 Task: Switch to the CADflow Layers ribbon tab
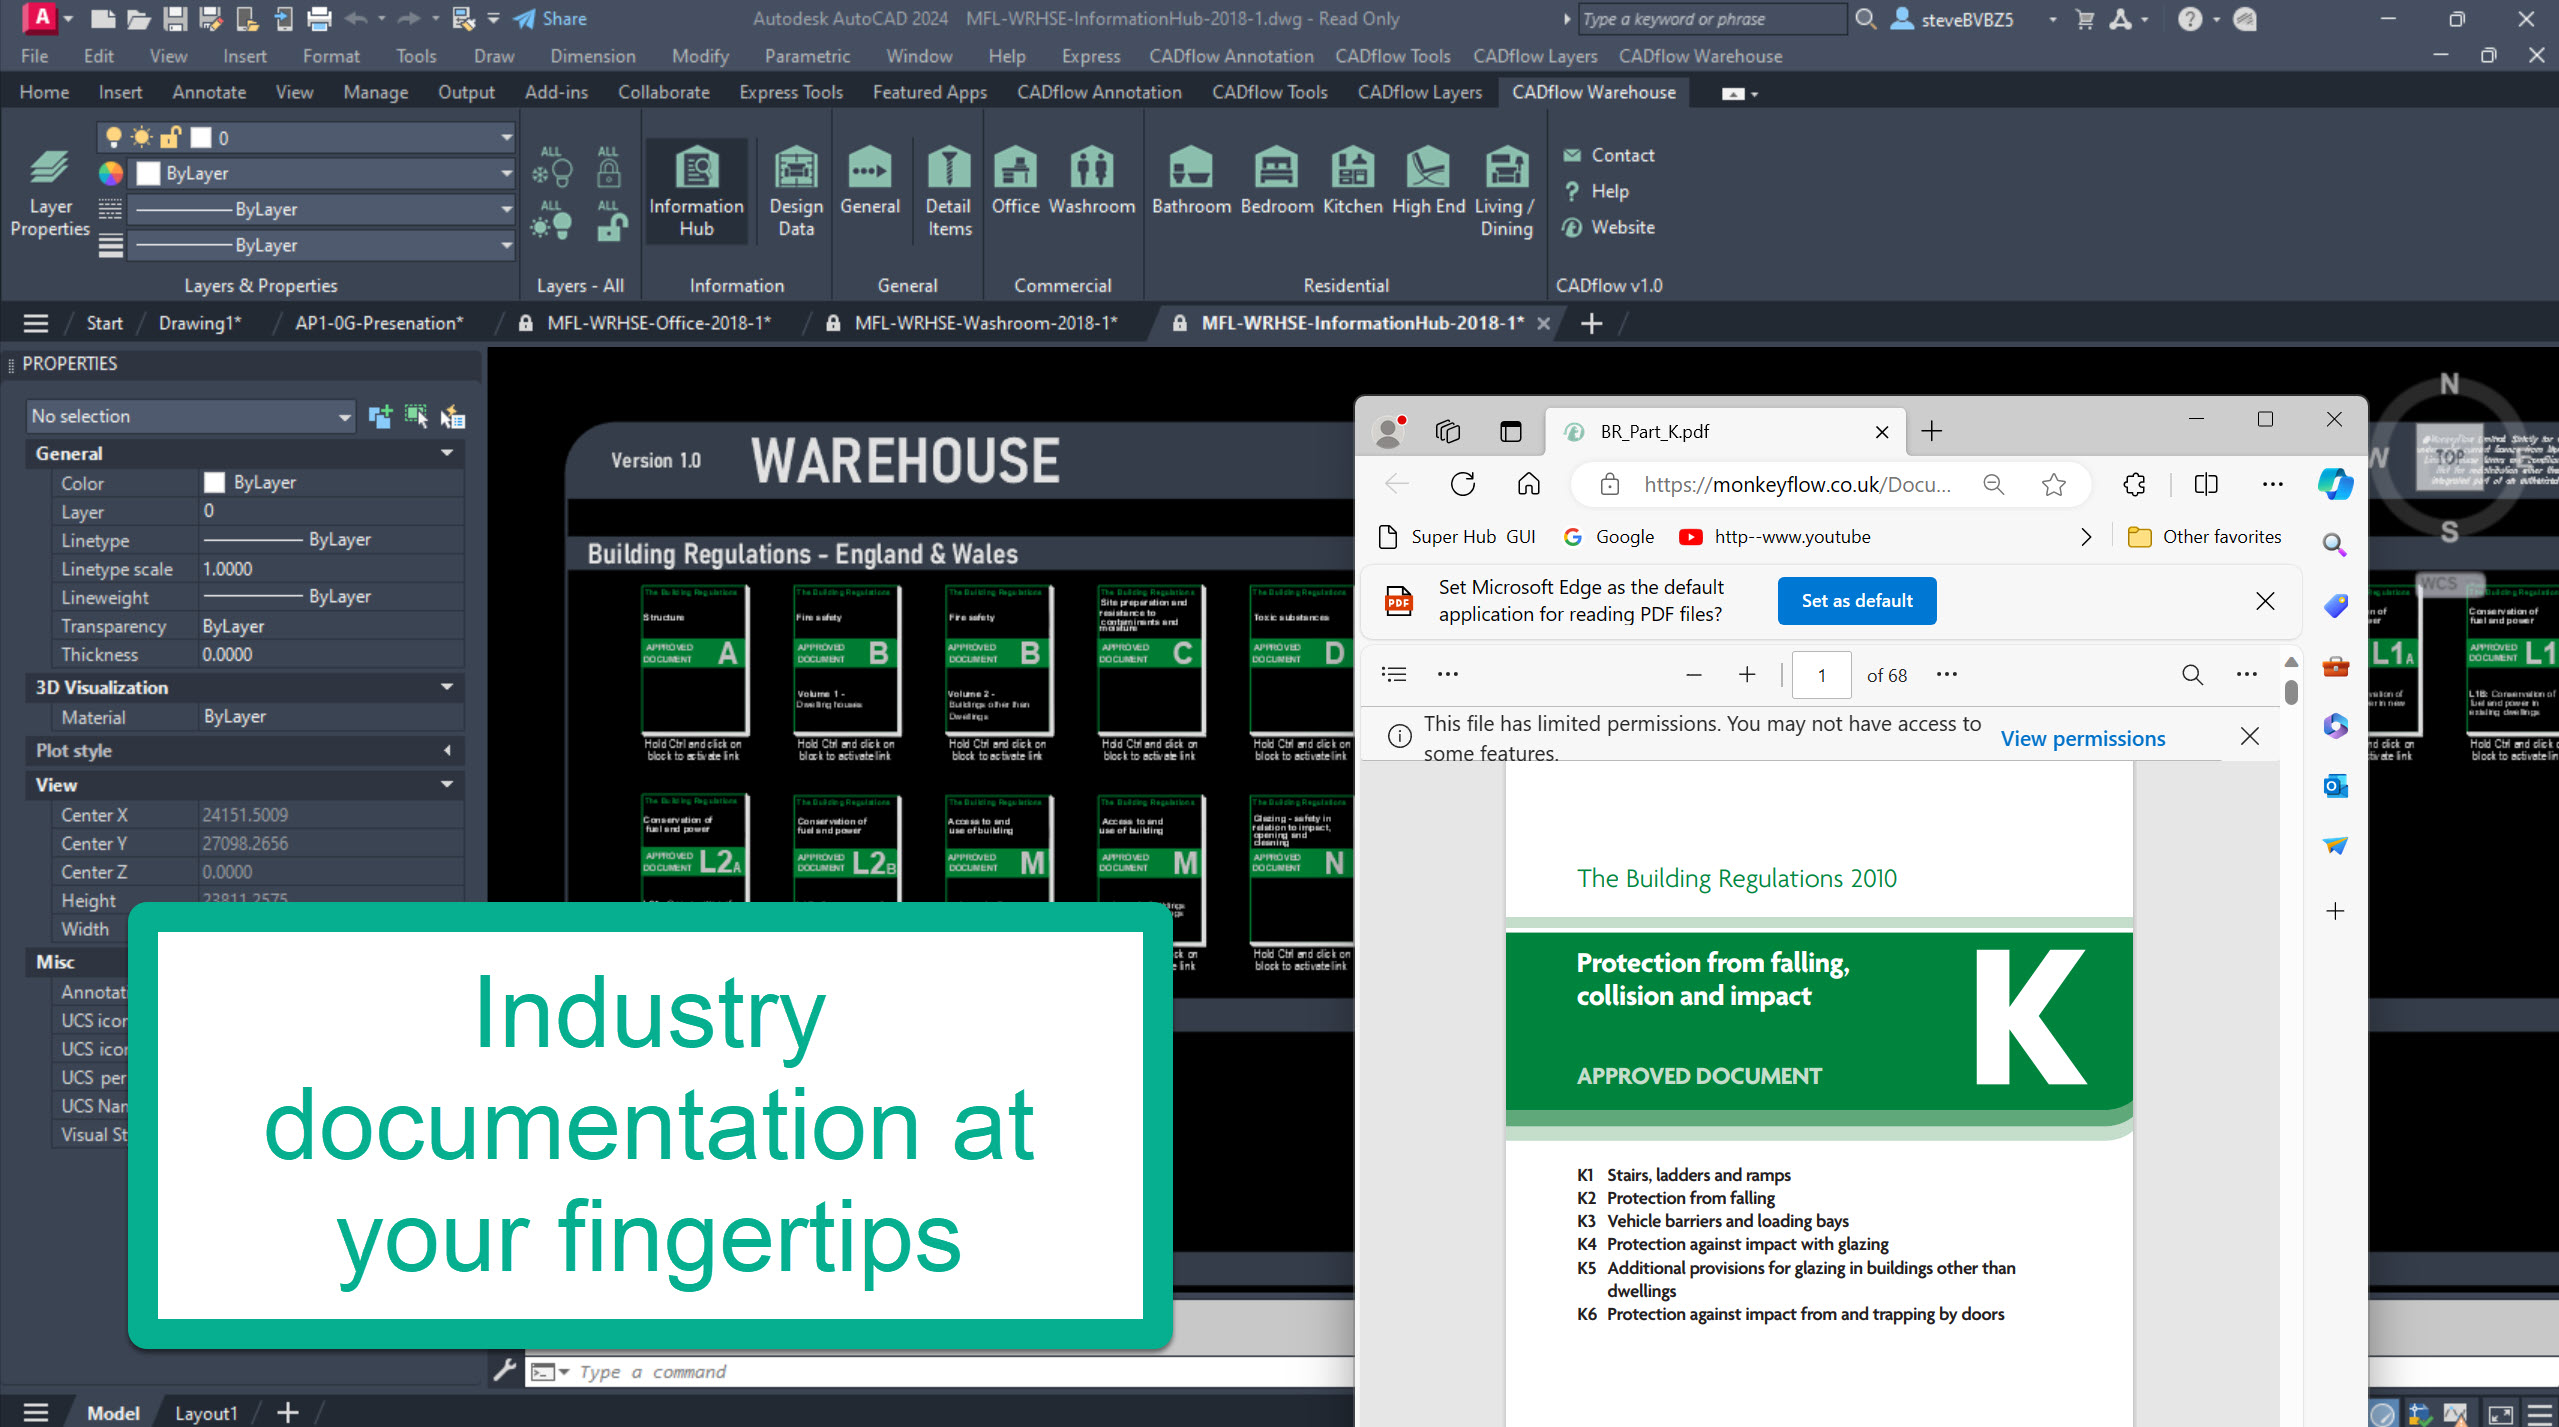tap(1419, 93)
